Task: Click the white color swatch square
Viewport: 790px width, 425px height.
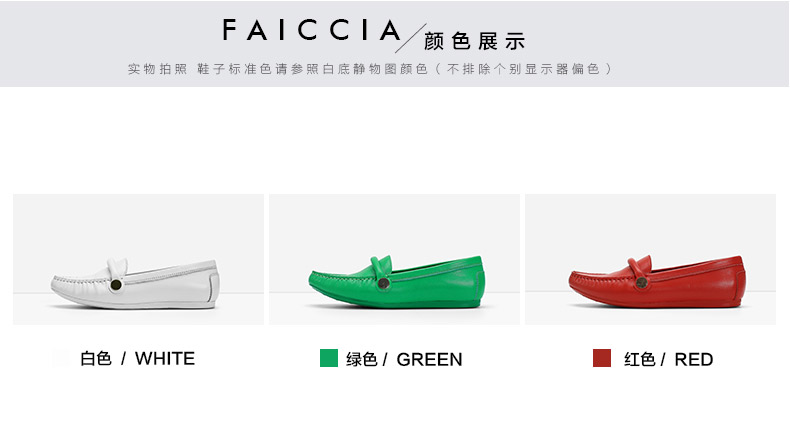Action: (x=61, y=358)
